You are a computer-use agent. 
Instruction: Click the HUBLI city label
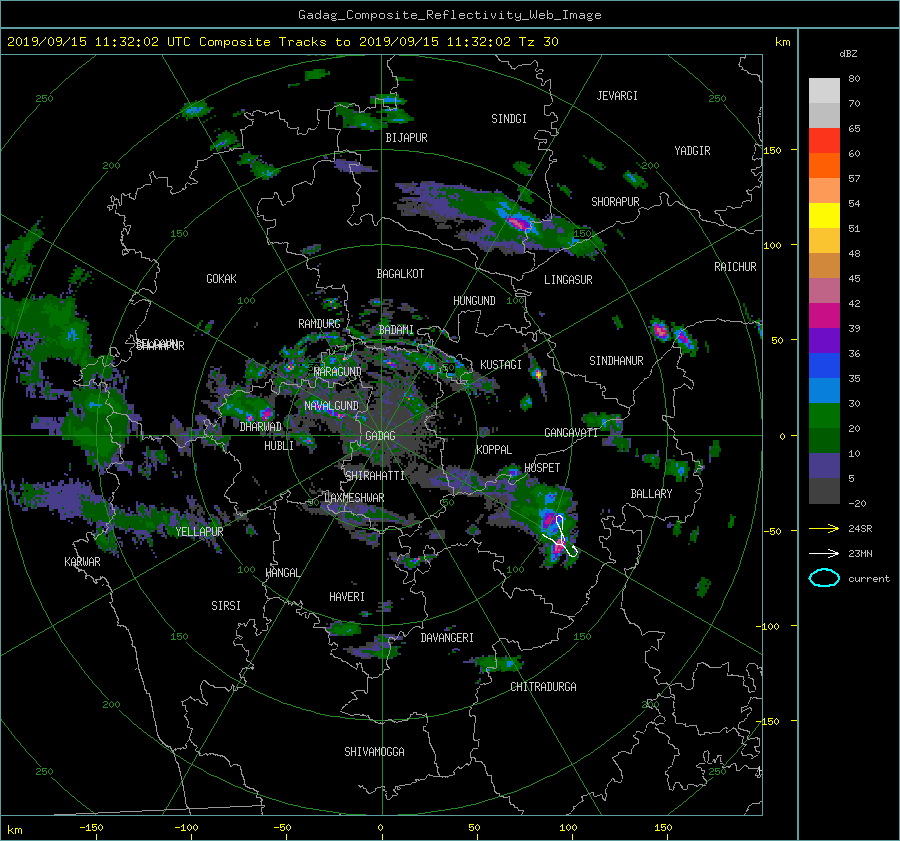(x=279, y=446)
